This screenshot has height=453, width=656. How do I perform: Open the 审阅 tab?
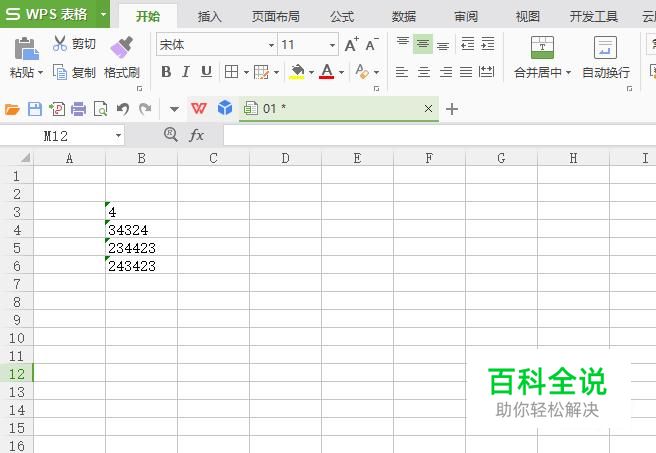pos(466,16)
